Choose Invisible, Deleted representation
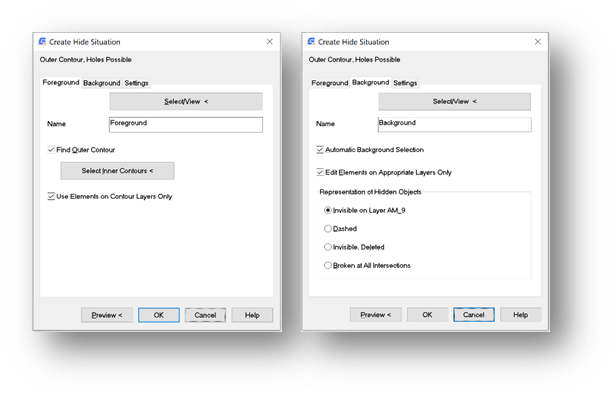 click(x=328, y=247)
